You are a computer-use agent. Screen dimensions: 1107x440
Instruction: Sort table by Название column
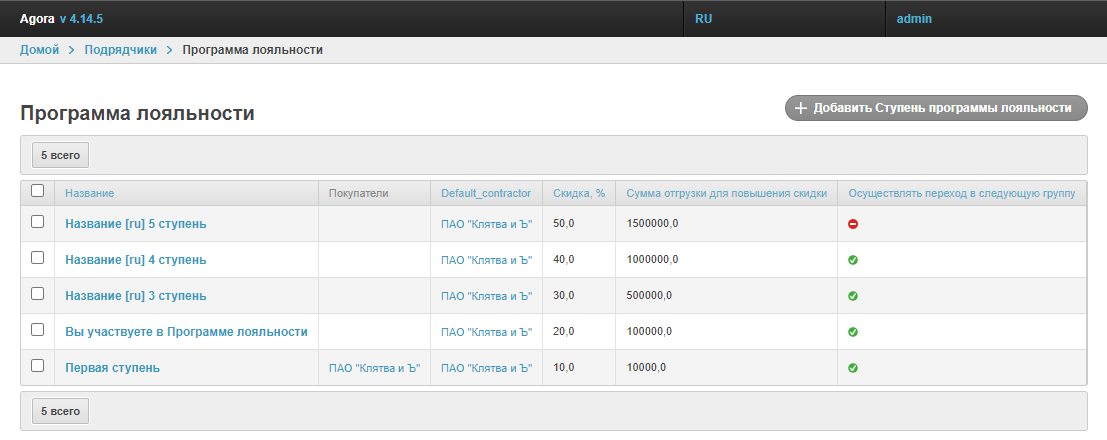click(90, 193)
